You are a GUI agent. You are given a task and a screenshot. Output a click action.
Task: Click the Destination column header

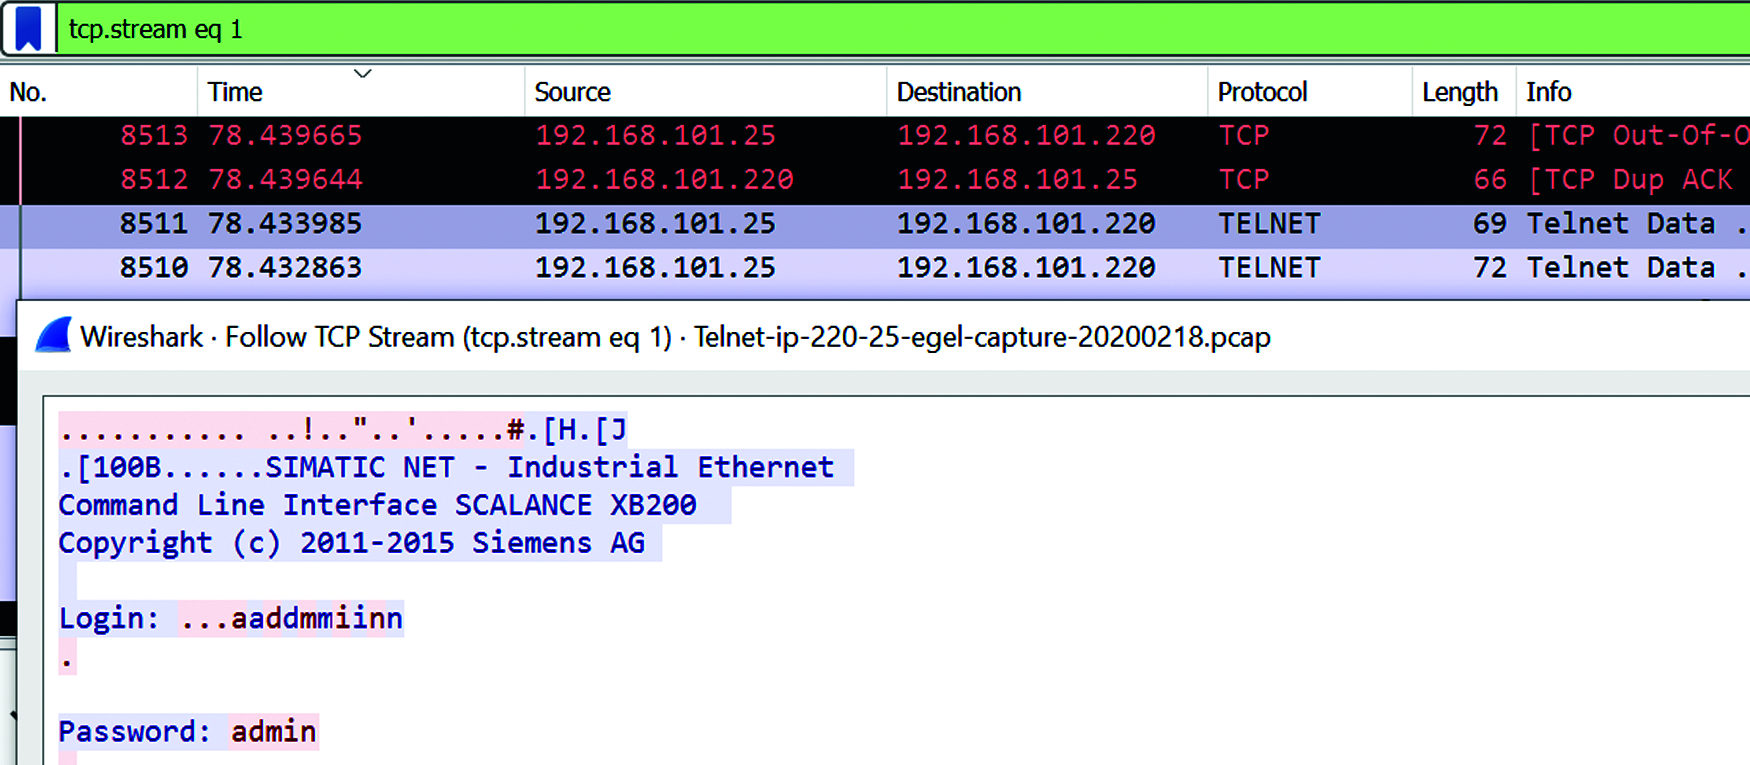pos(958,92)
